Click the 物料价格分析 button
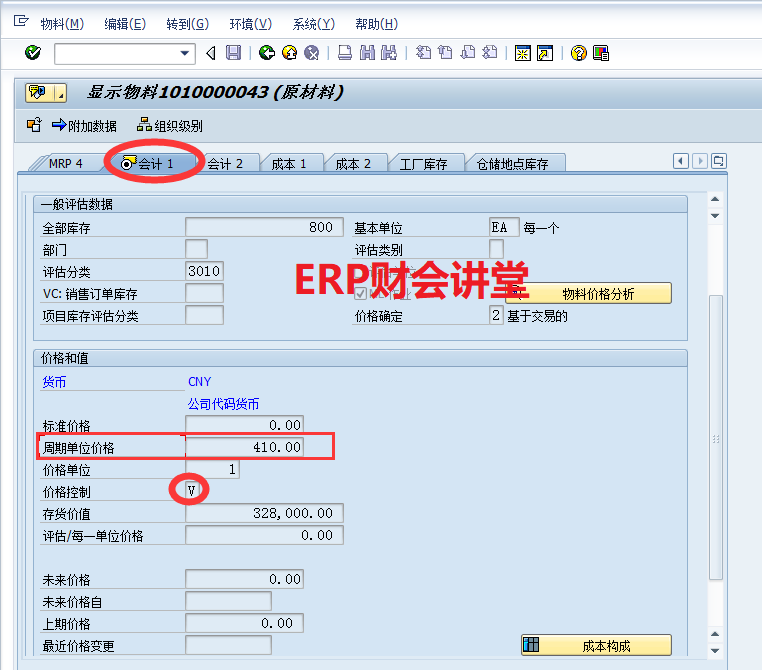 tap(588, 293)
